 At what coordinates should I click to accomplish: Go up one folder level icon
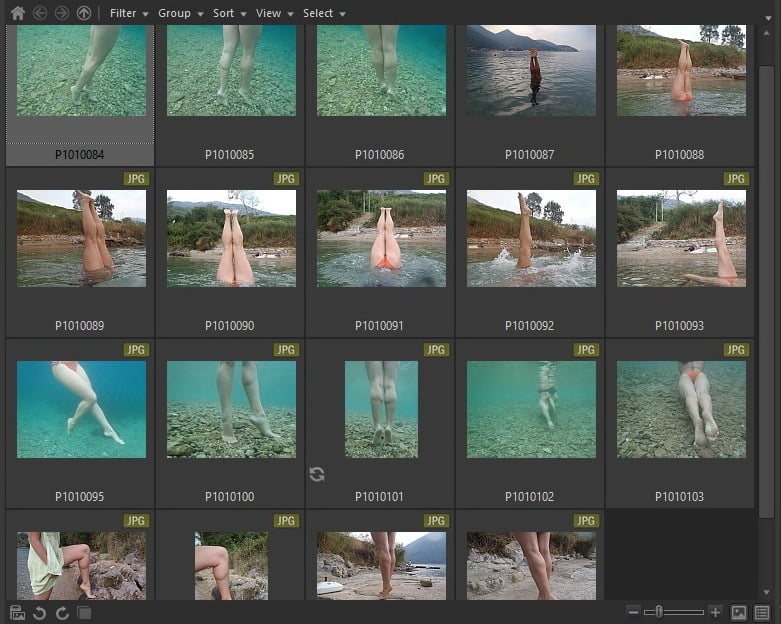[84, 13]
